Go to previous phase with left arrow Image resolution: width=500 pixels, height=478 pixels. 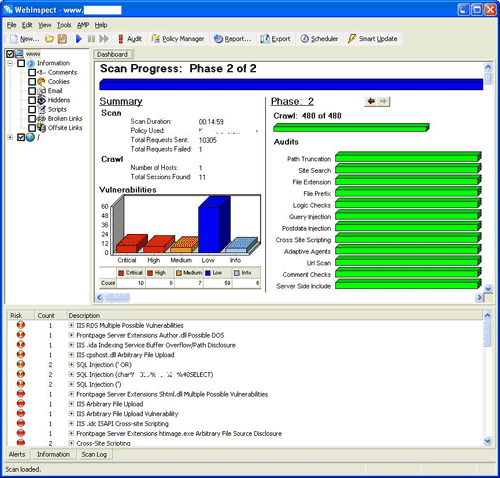[371, 101]
